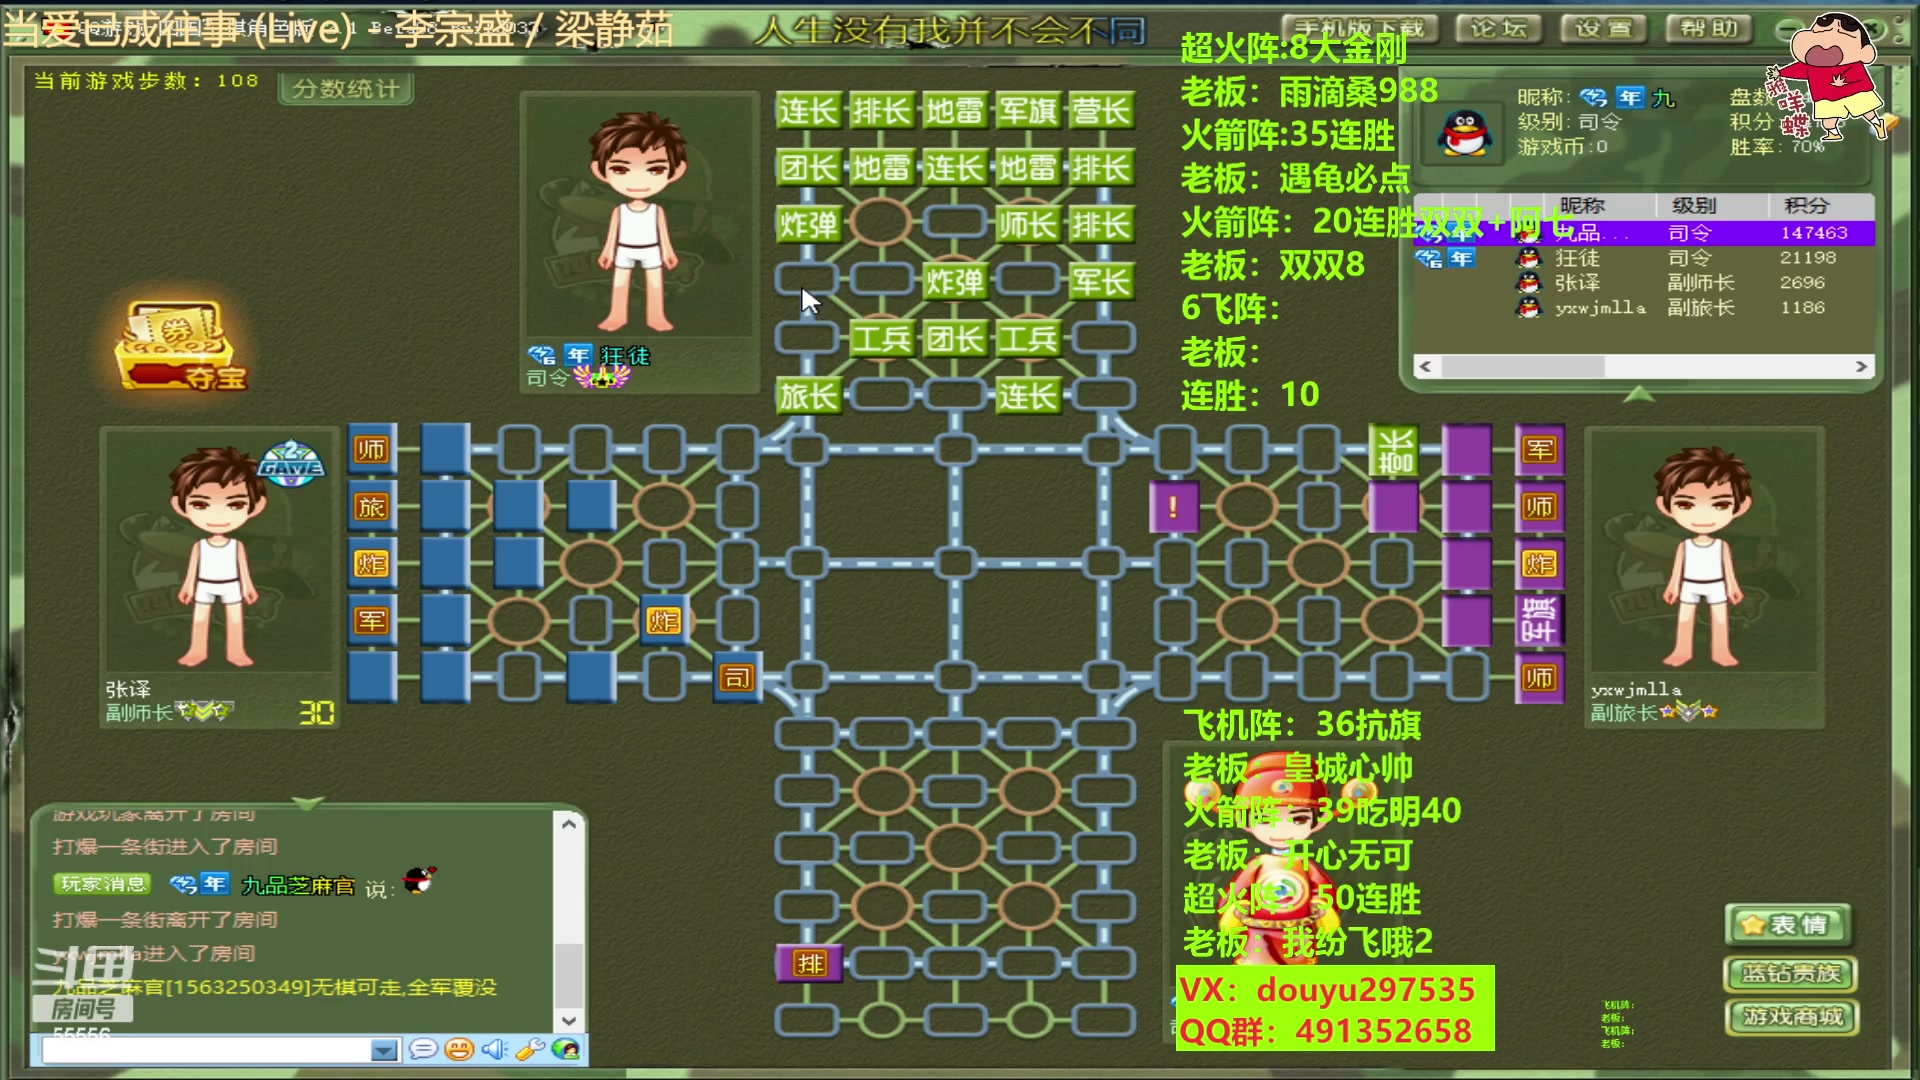Click 打爆一条街进入了房间 chat line

point(165,847)
